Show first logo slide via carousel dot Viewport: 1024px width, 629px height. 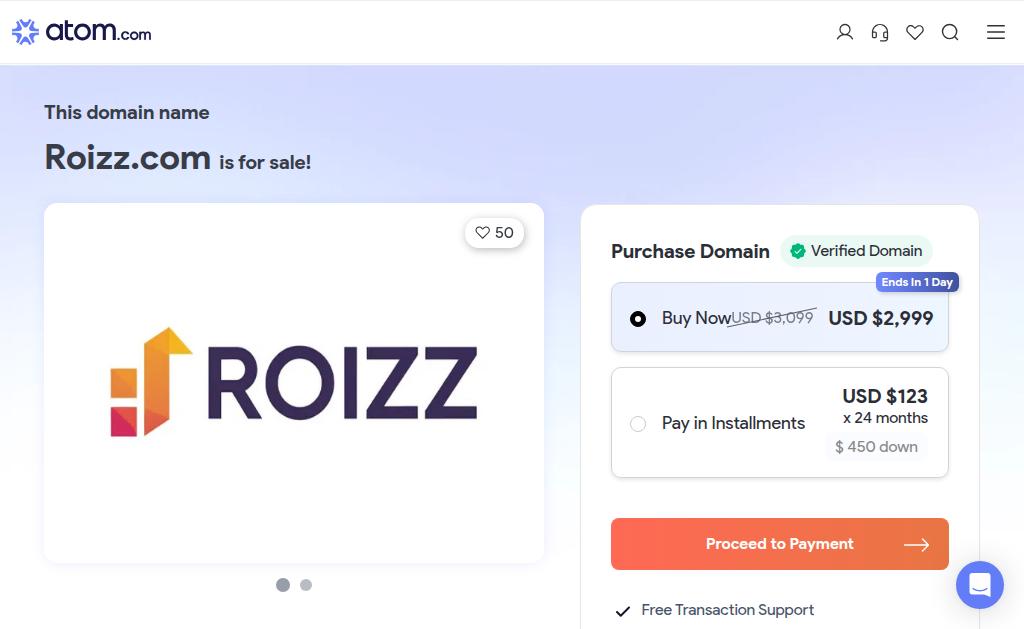[283, 585]
